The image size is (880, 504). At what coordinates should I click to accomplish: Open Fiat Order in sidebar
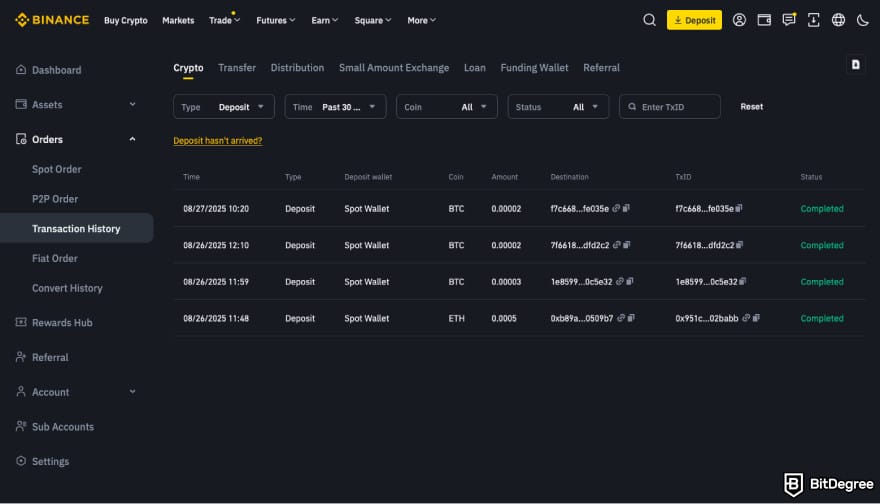pyautogui.click(x=54, y=258)
